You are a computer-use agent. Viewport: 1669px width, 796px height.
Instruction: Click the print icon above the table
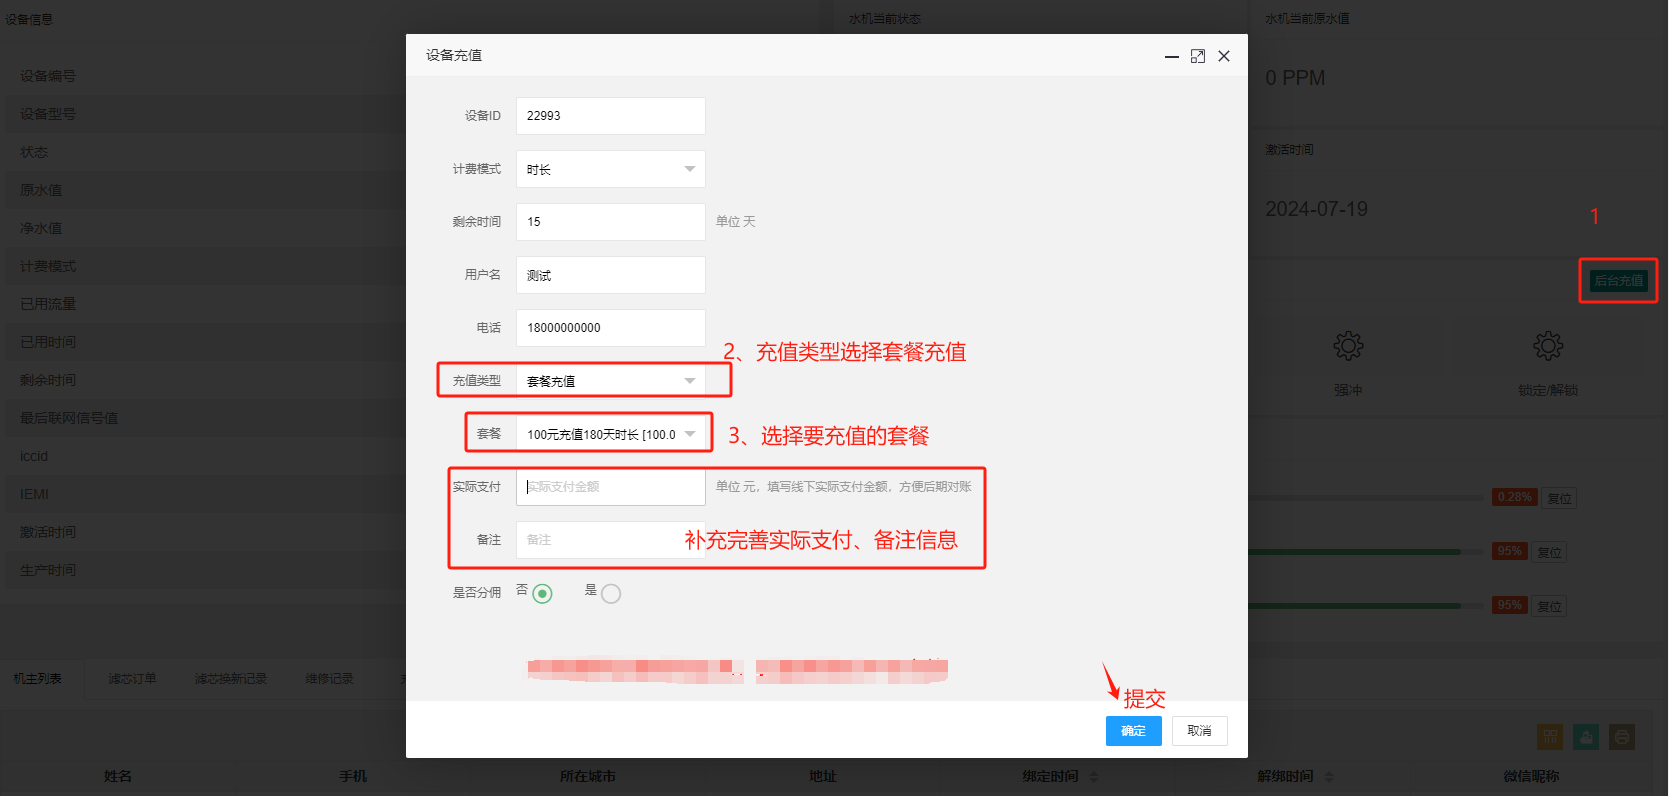(x=1622, y=737)
